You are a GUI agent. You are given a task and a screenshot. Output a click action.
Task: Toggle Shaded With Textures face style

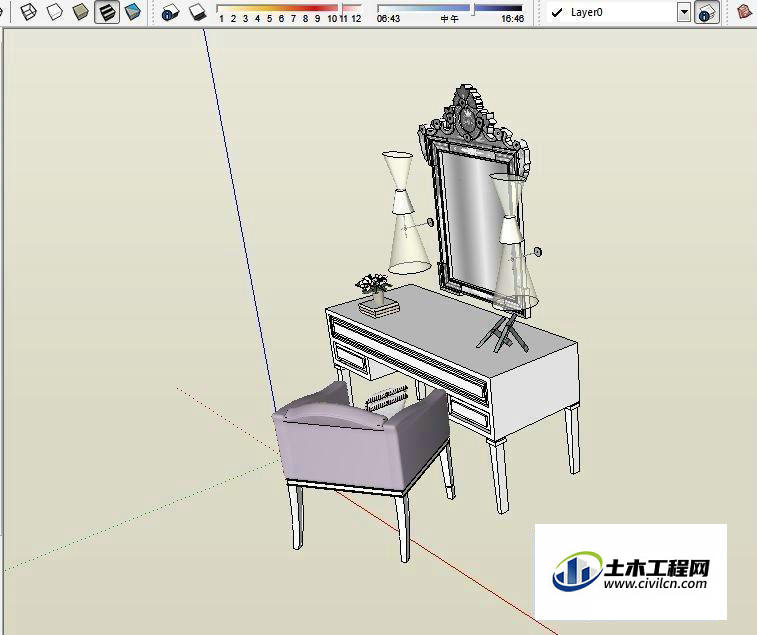pyautogui.click(x=107, y=12)
